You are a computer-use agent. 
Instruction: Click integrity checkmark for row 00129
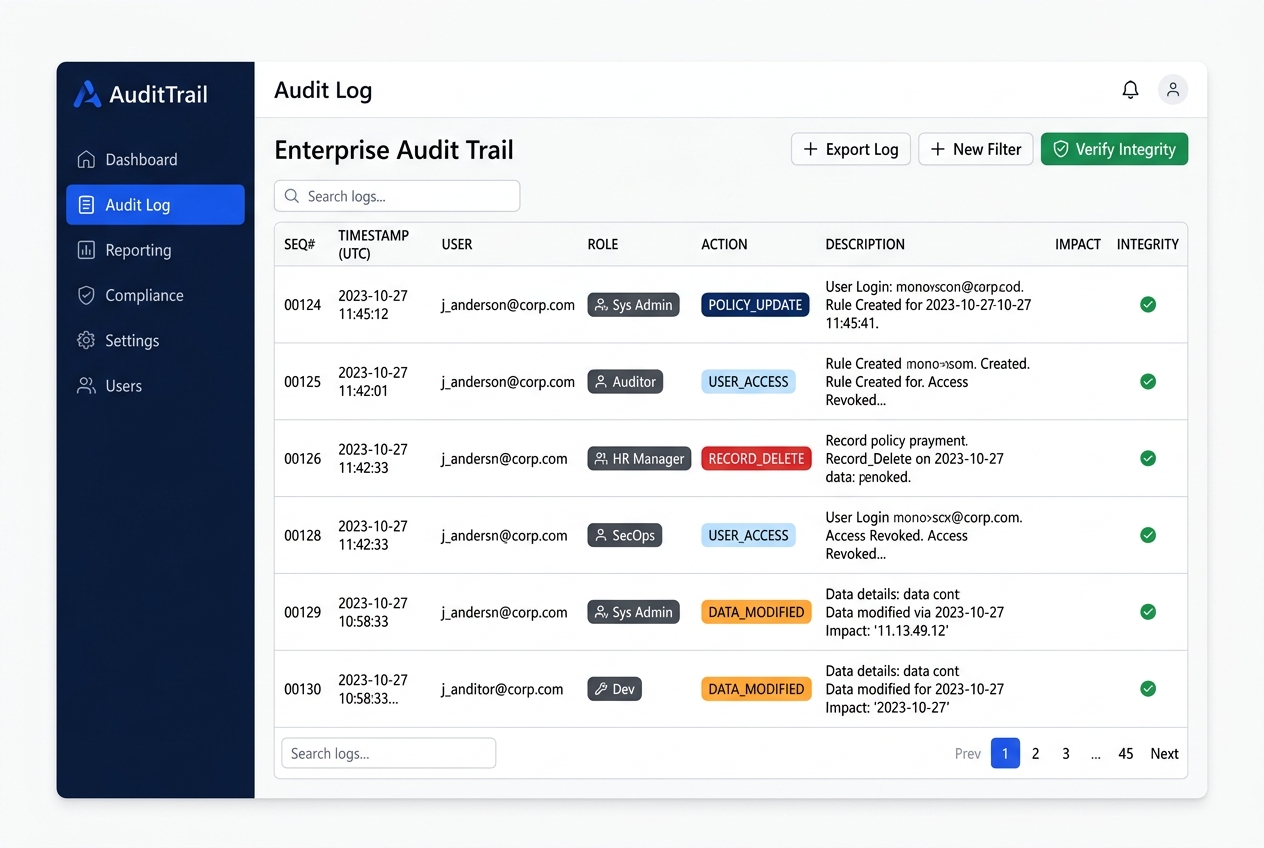(1148, 611)
